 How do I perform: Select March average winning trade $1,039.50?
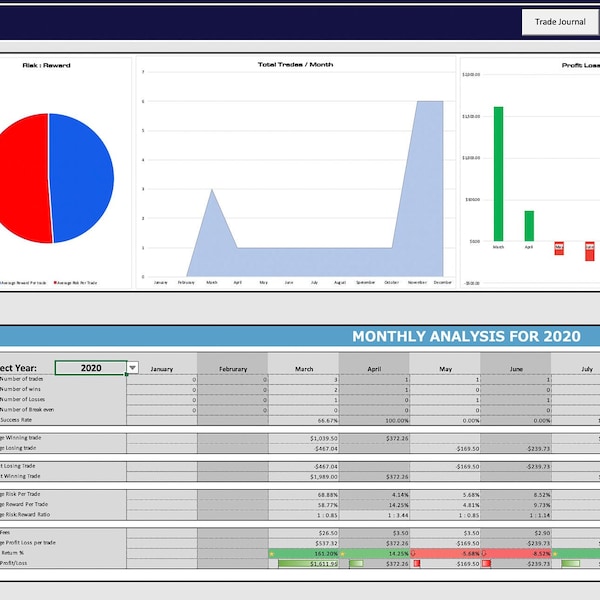pos(304,438)
